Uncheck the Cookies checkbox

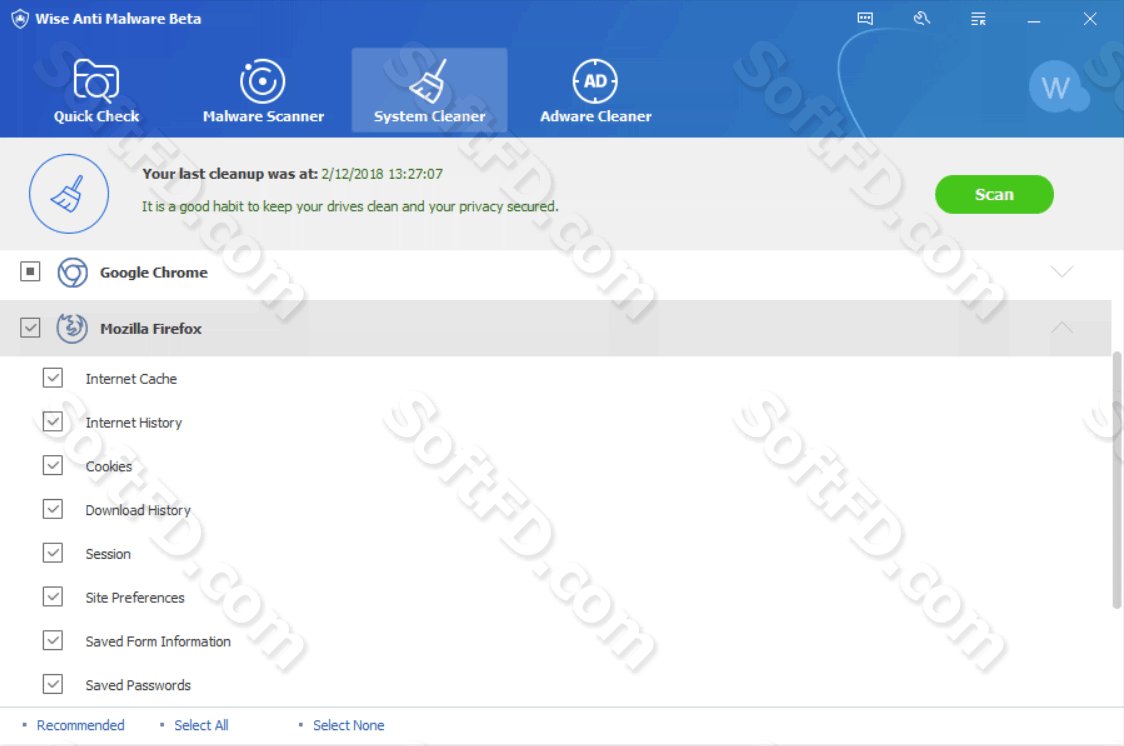coord(52,465)
